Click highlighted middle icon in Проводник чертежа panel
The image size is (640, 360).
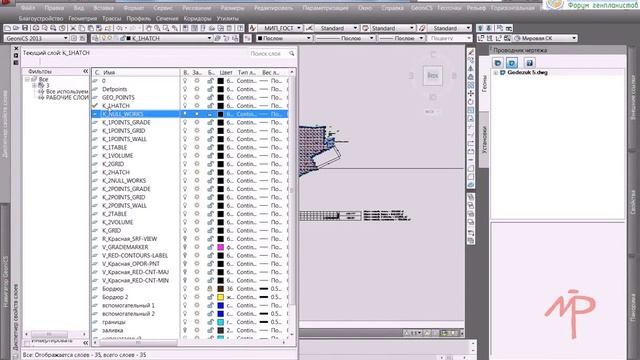512,63
